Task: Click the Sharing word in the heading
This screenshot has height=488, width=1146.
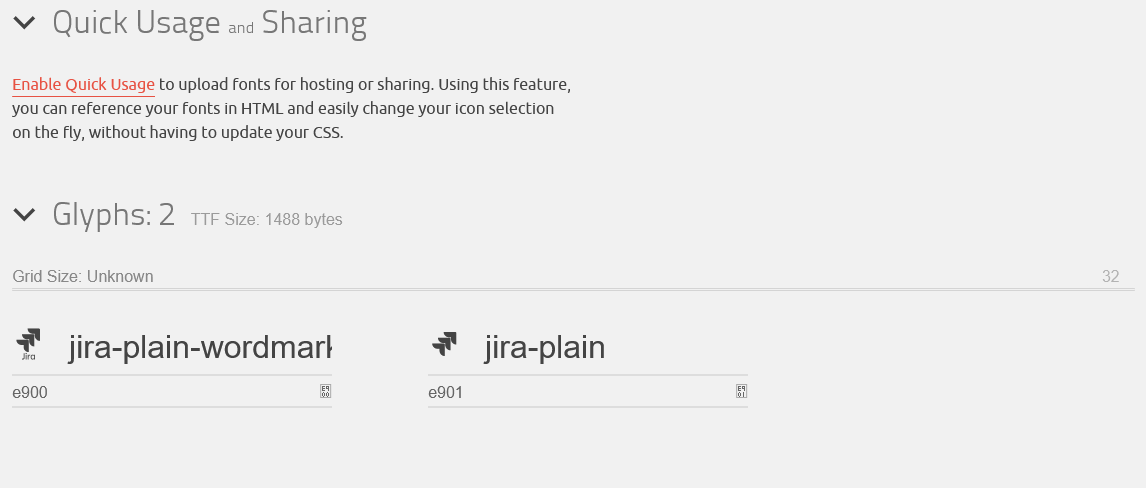Action: pyautogui.click(x=314, y=23)
